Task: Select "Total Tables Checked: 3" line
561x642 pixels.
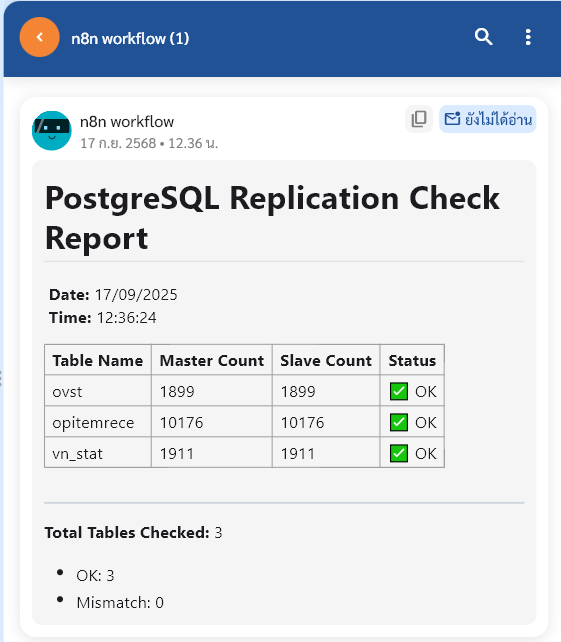Action: pyautogui.click(x=133, y=533)
